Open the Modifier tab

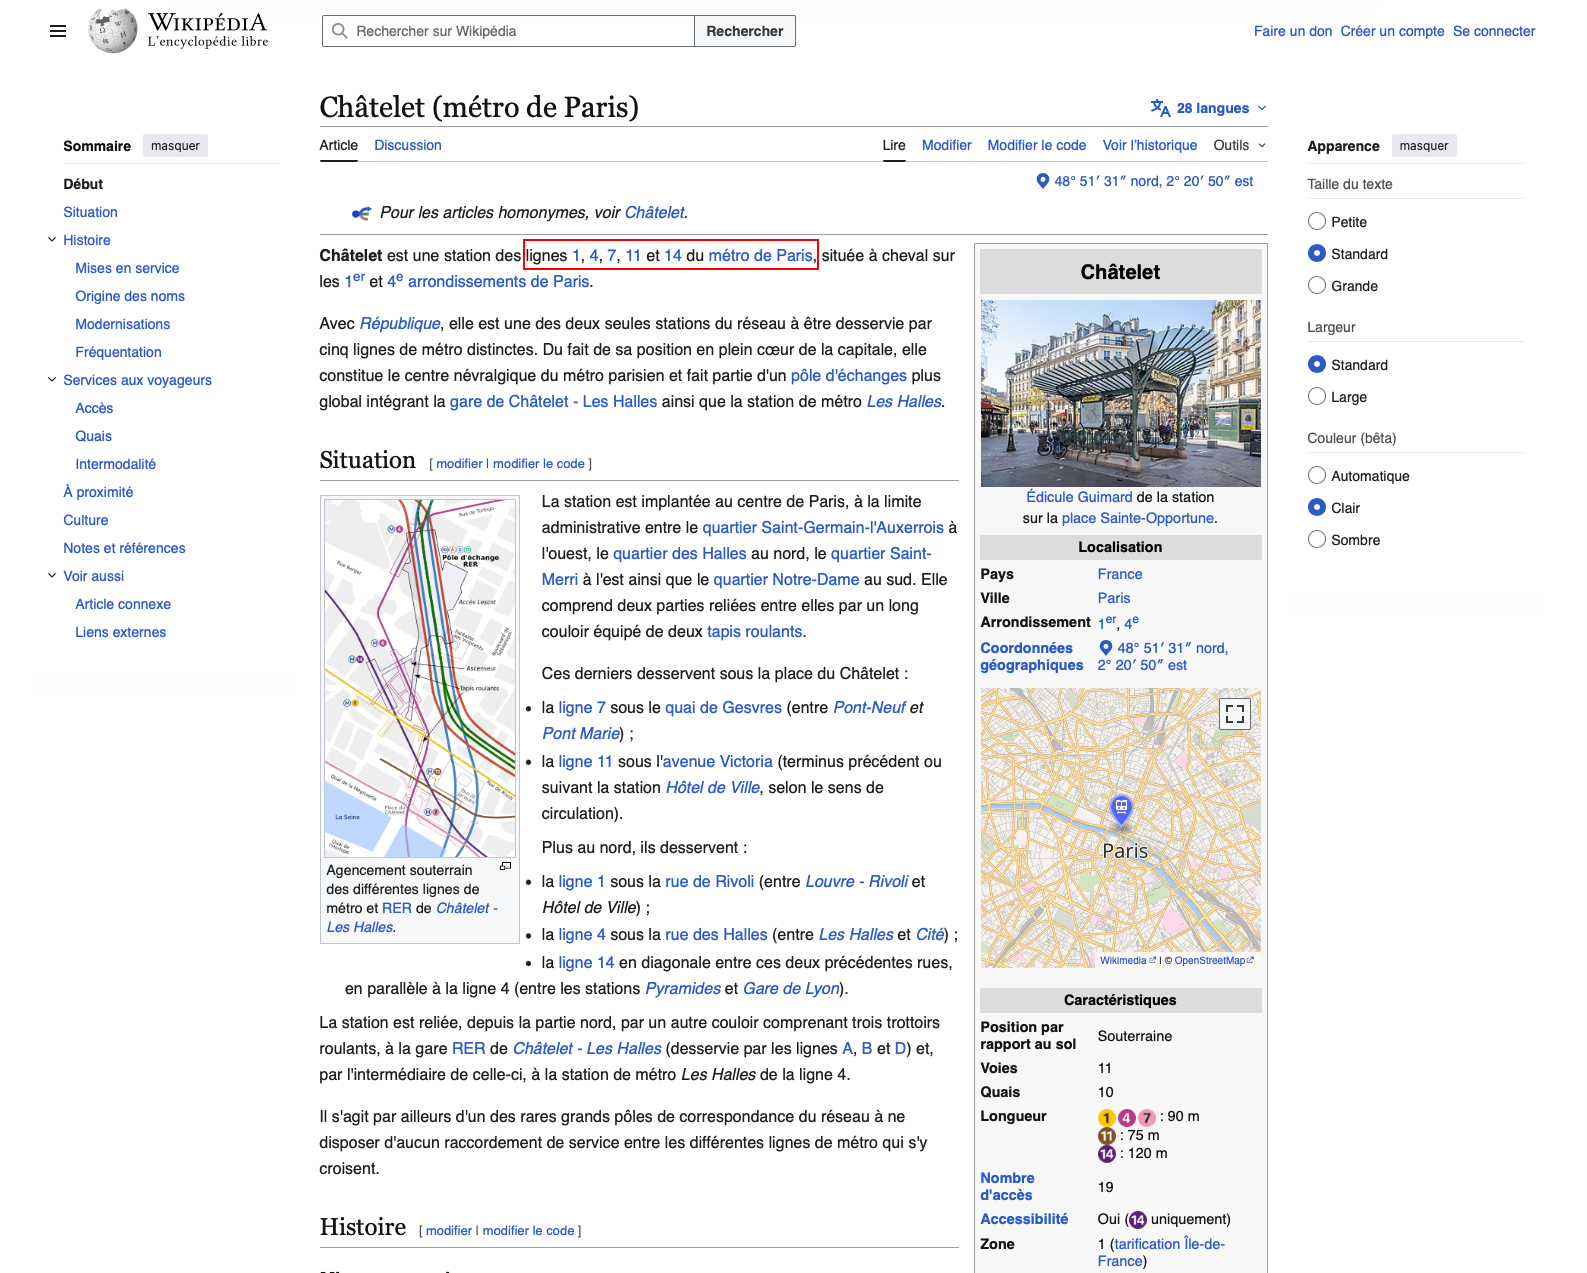[946, 145]
